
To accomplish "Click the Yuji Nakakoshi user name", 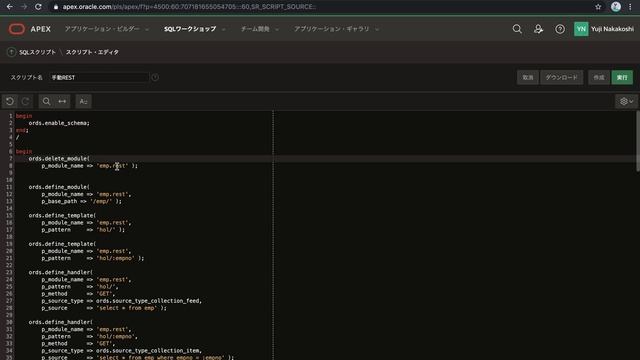I will point(612,29).
